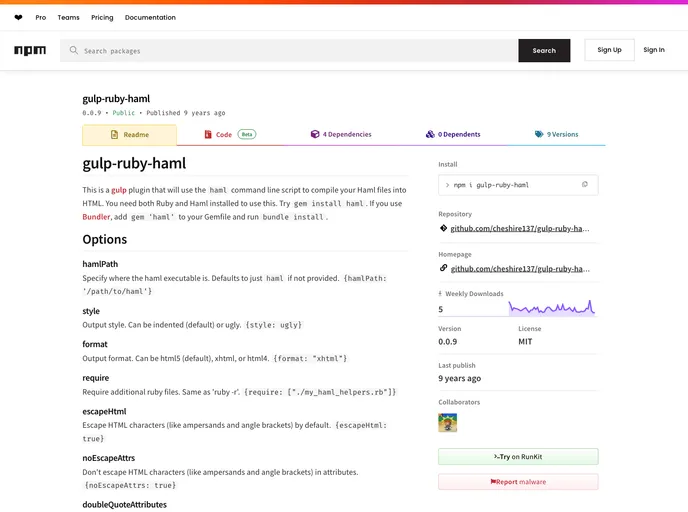Switch to the 0 Dependents tab
This screenshot has width=688, height=512.
(x=453, y=134)
